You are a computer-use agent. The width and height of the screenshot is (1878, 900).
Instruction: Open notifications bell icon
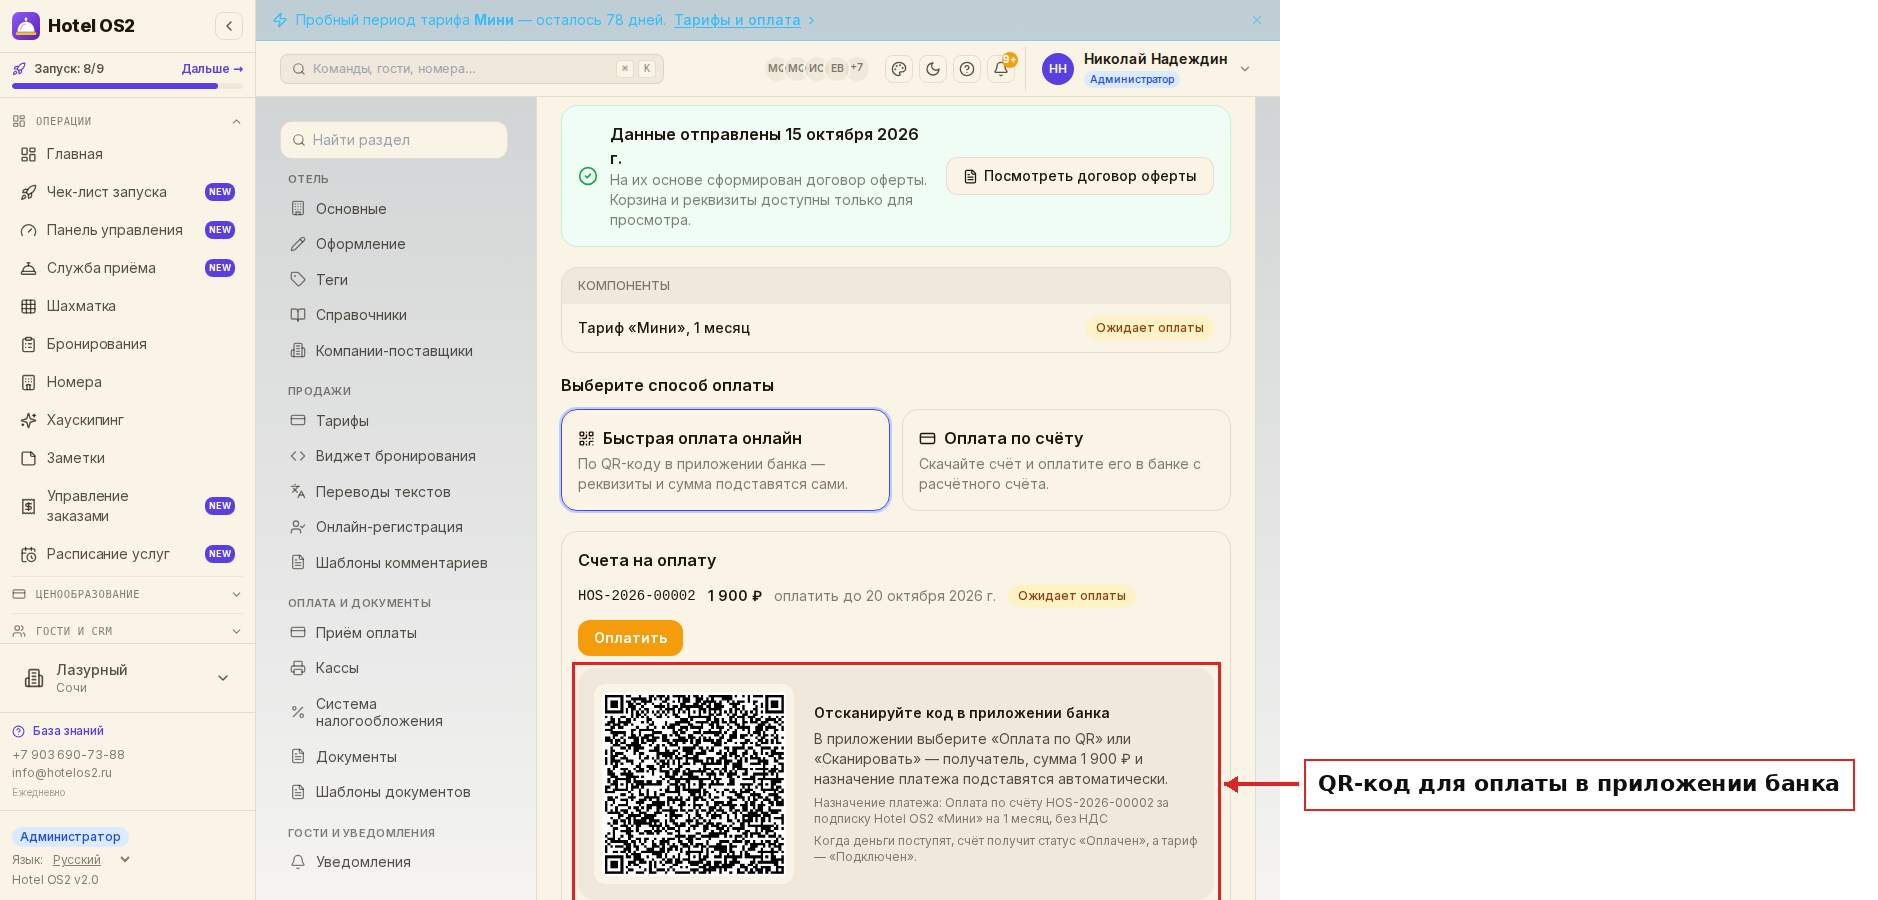pos(1001,69)
